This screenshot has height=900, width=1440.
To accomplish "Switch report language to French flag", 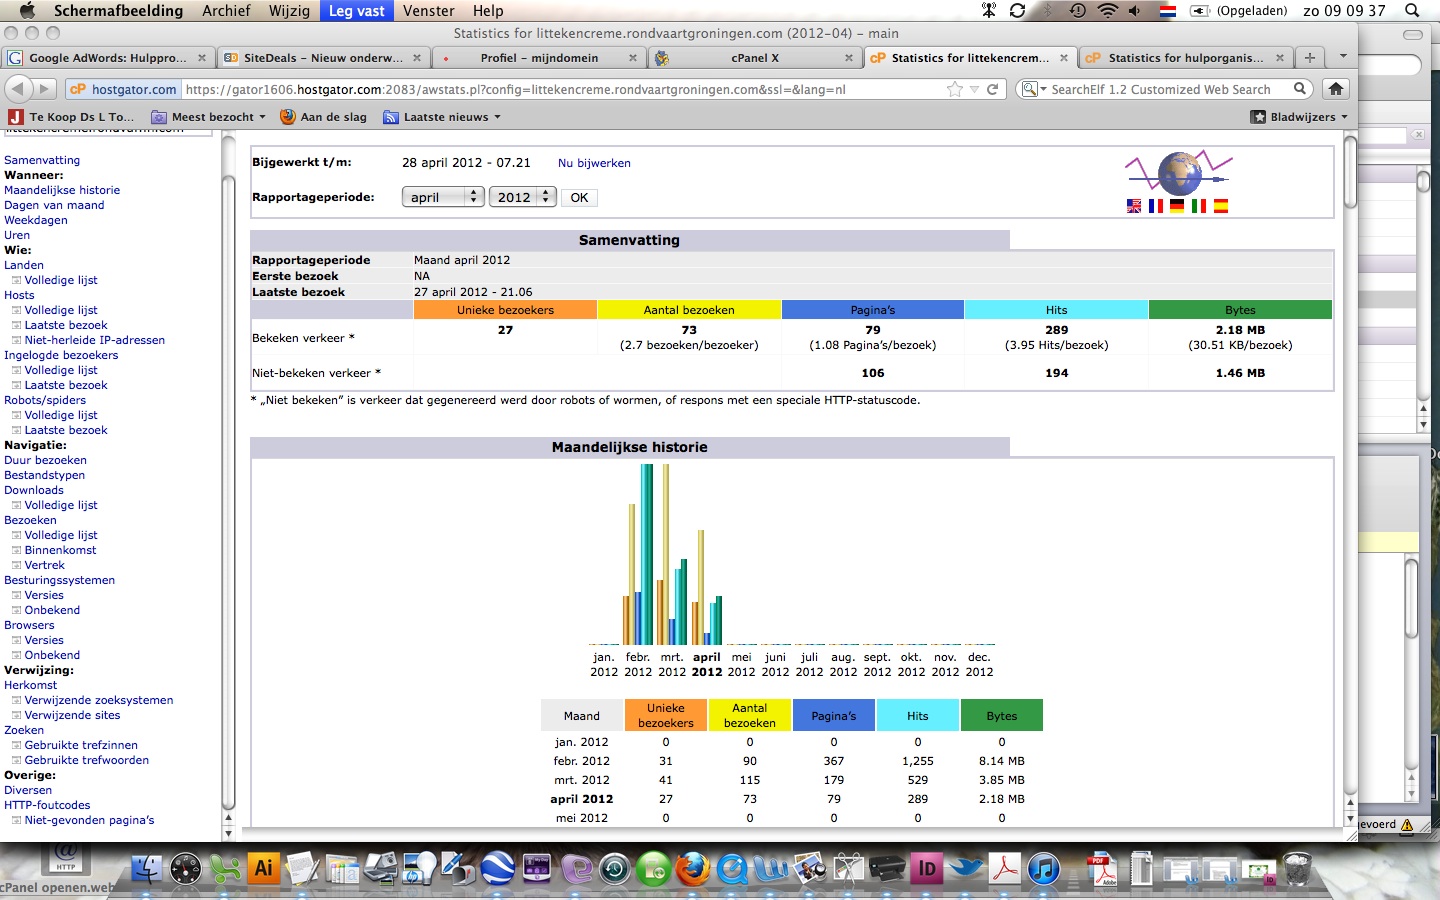I will point(1156,206).
